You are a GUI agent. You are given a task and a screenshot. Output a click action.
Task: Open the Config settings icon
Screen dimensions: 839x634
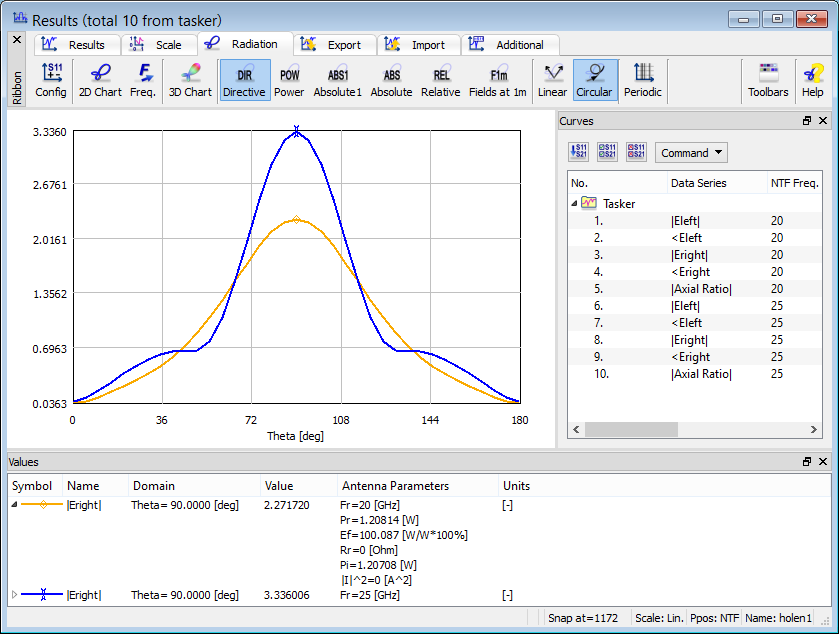tap(51, 80)
